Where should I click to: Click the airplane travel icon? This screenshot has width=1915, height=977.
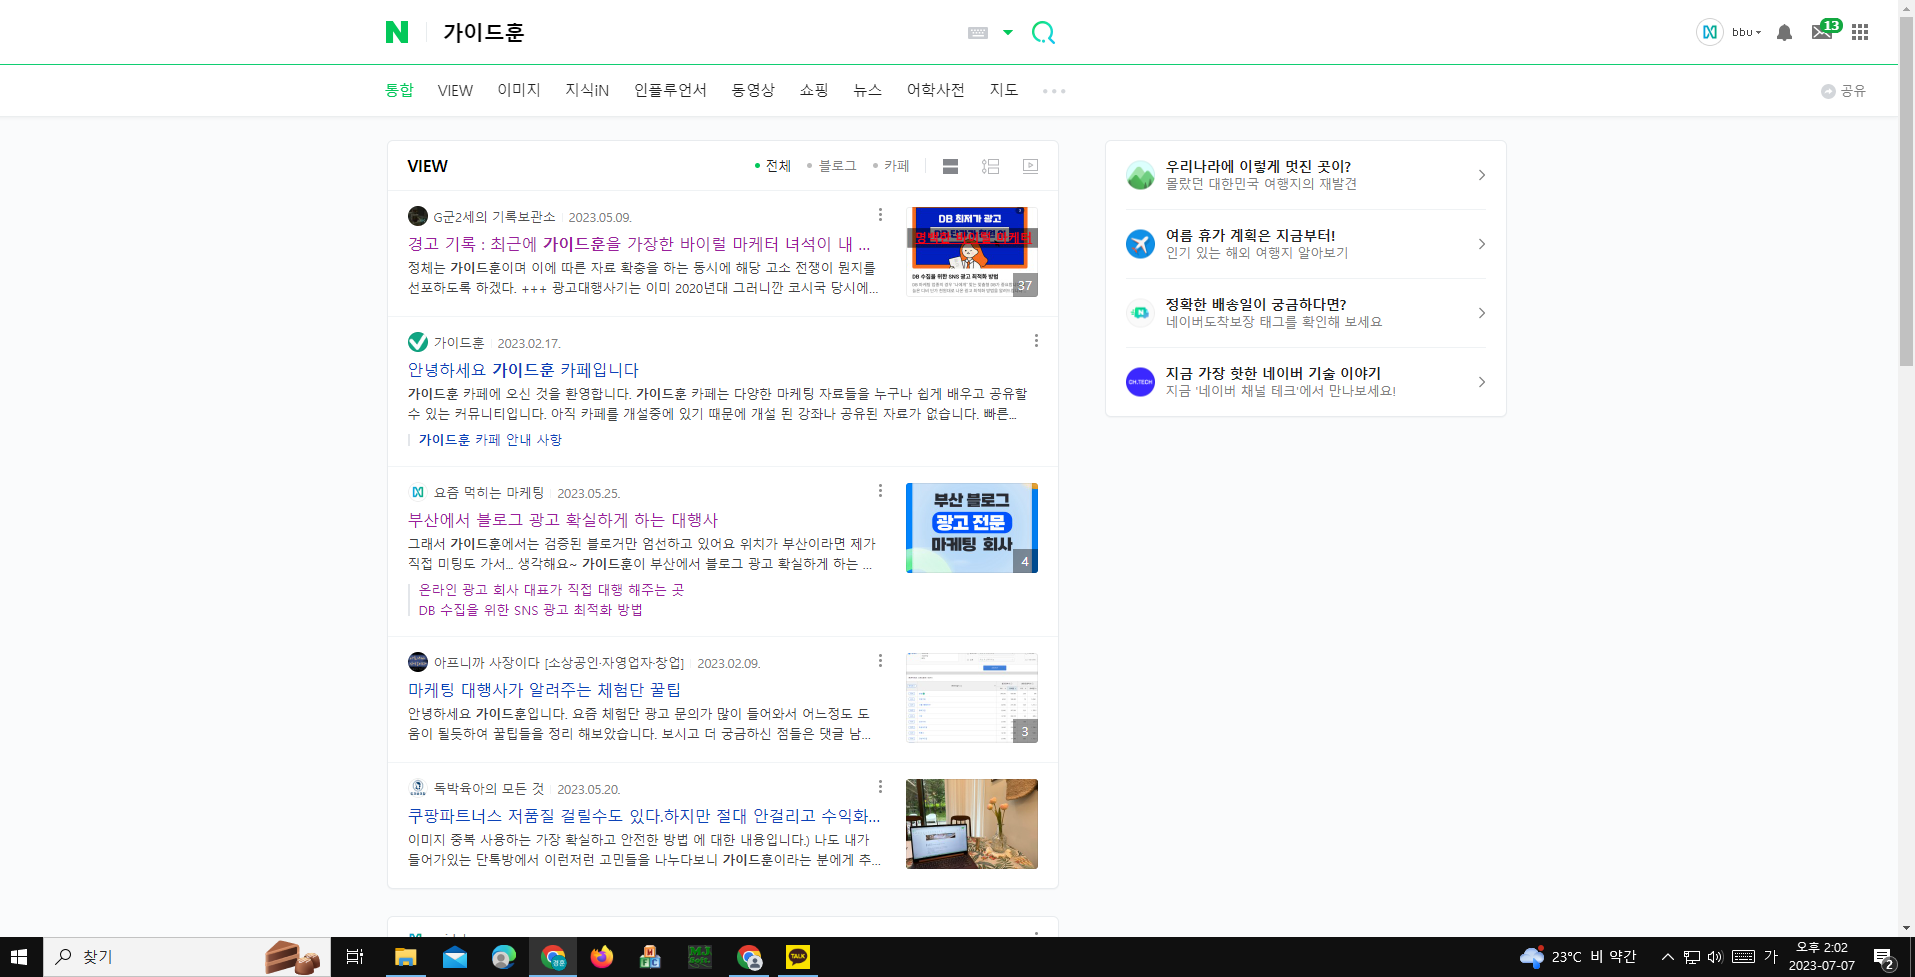(1140, 244)
